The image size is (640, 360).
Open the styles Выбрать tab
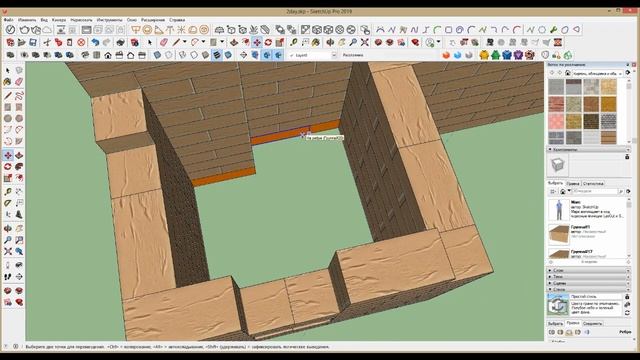point(555,323)
